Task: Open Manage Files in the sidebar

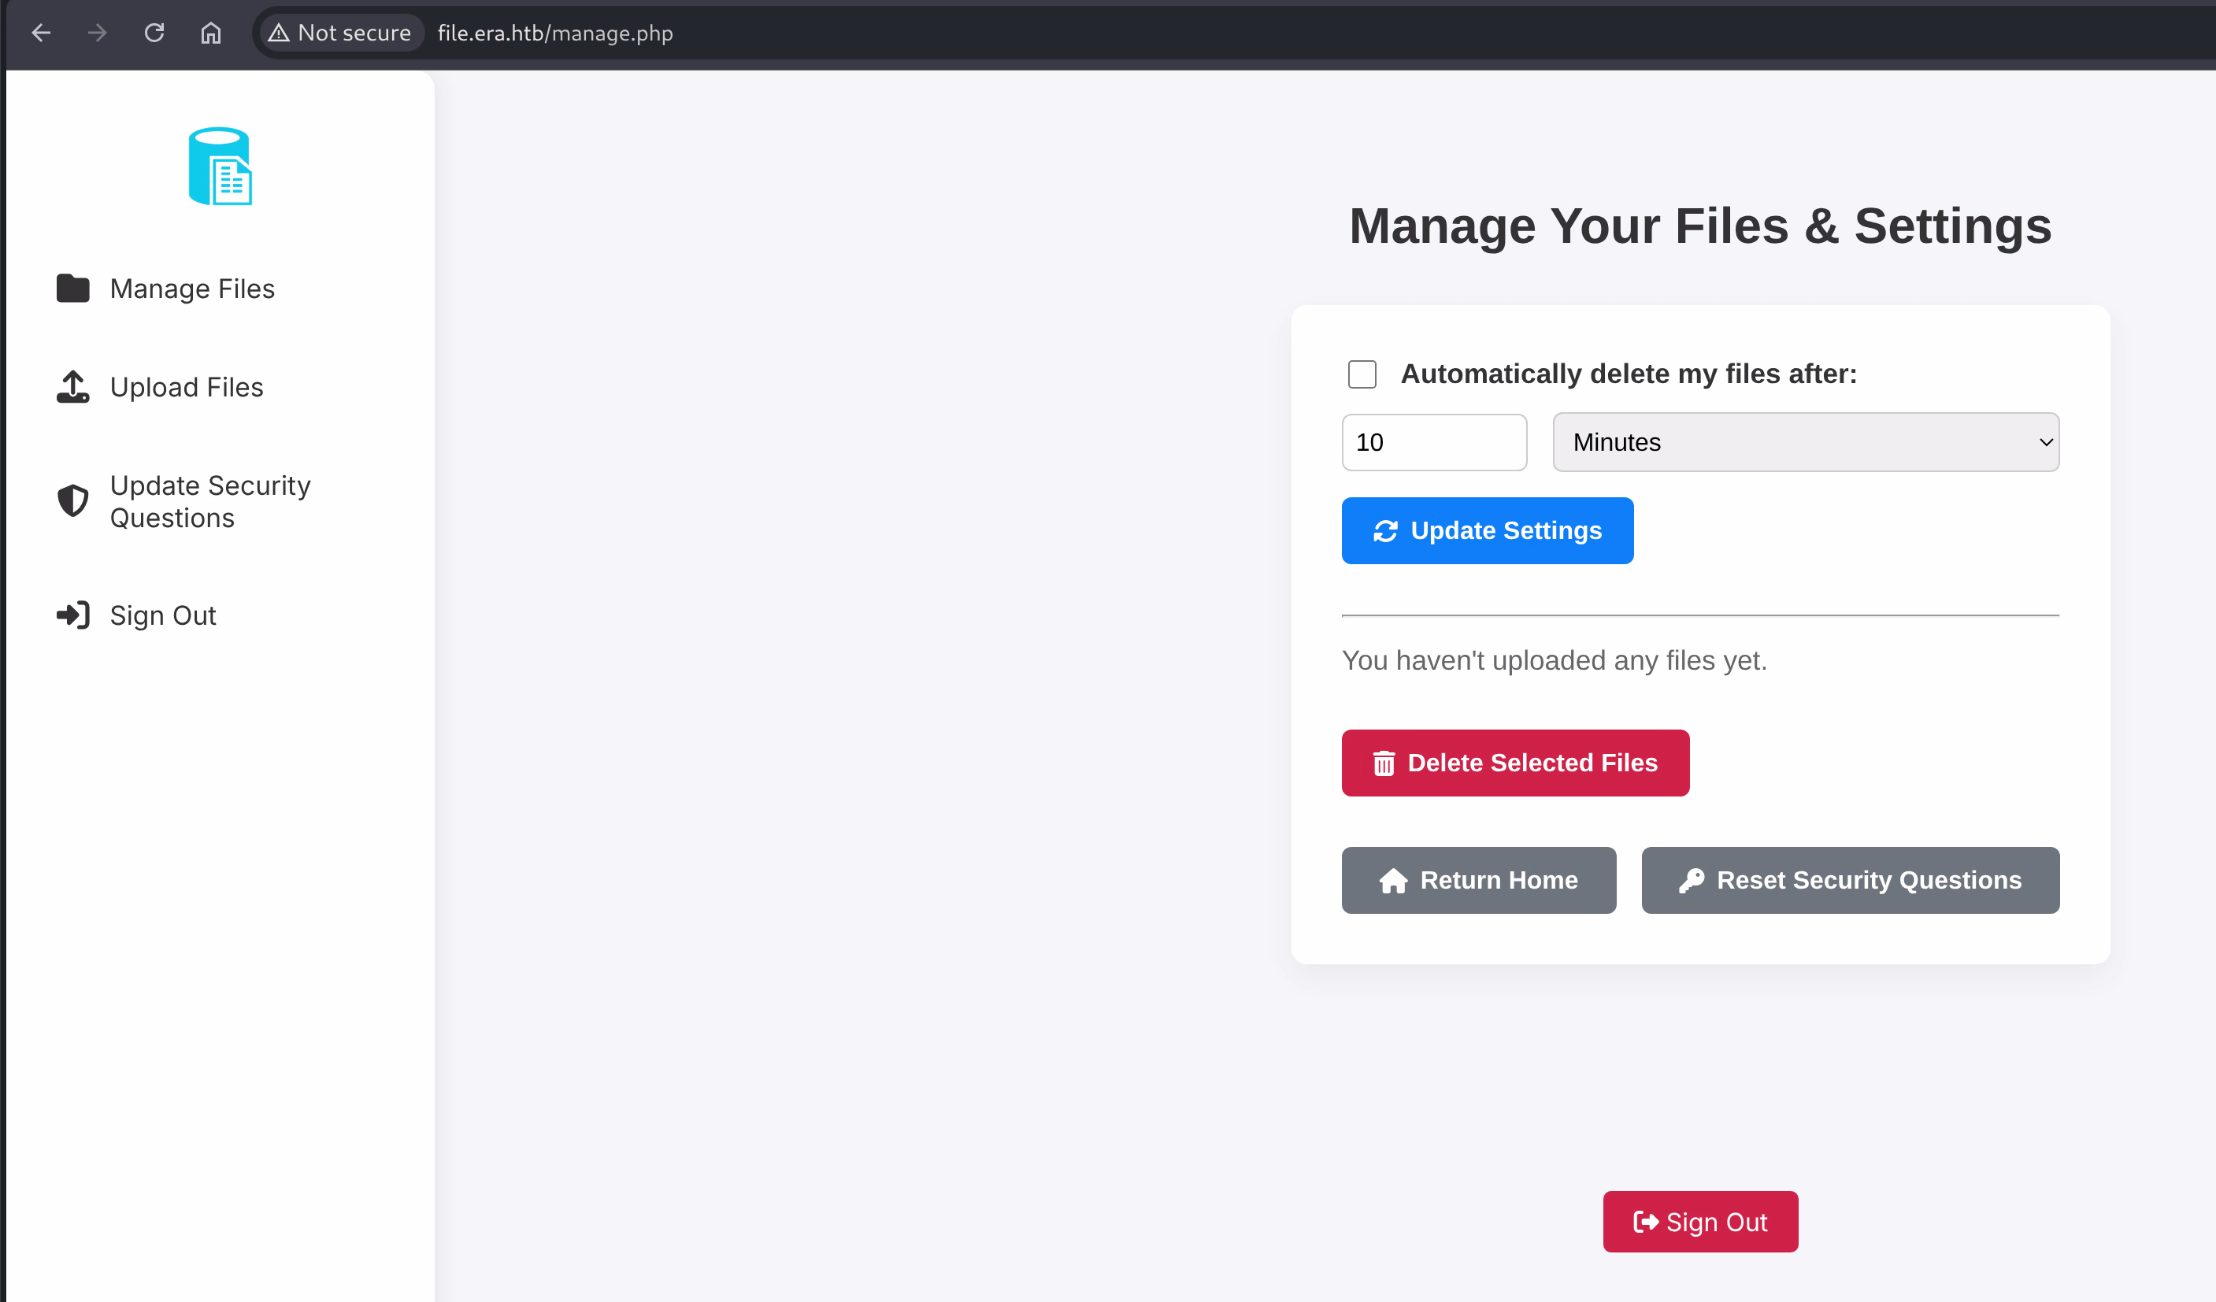Action: pos(192,289)
